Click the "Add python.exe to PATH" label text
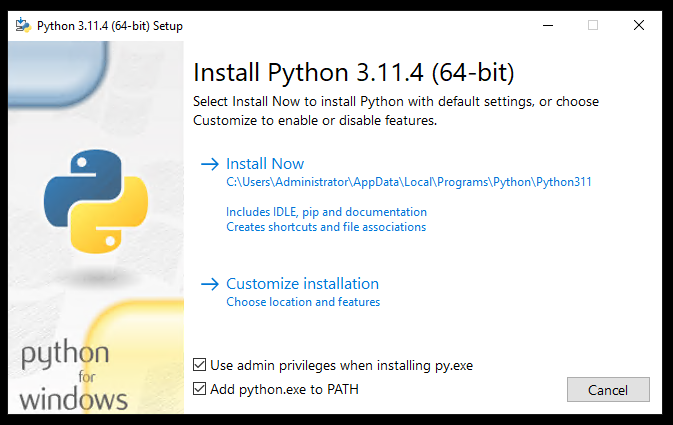Image resolution: width=673 pixels, height=425 pixels. 284,389
